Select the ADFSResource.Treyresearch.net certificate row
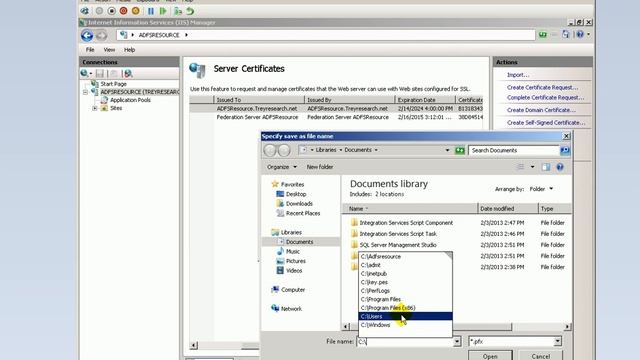The height and width of the screenshot is (360, 640). (336, 109)
